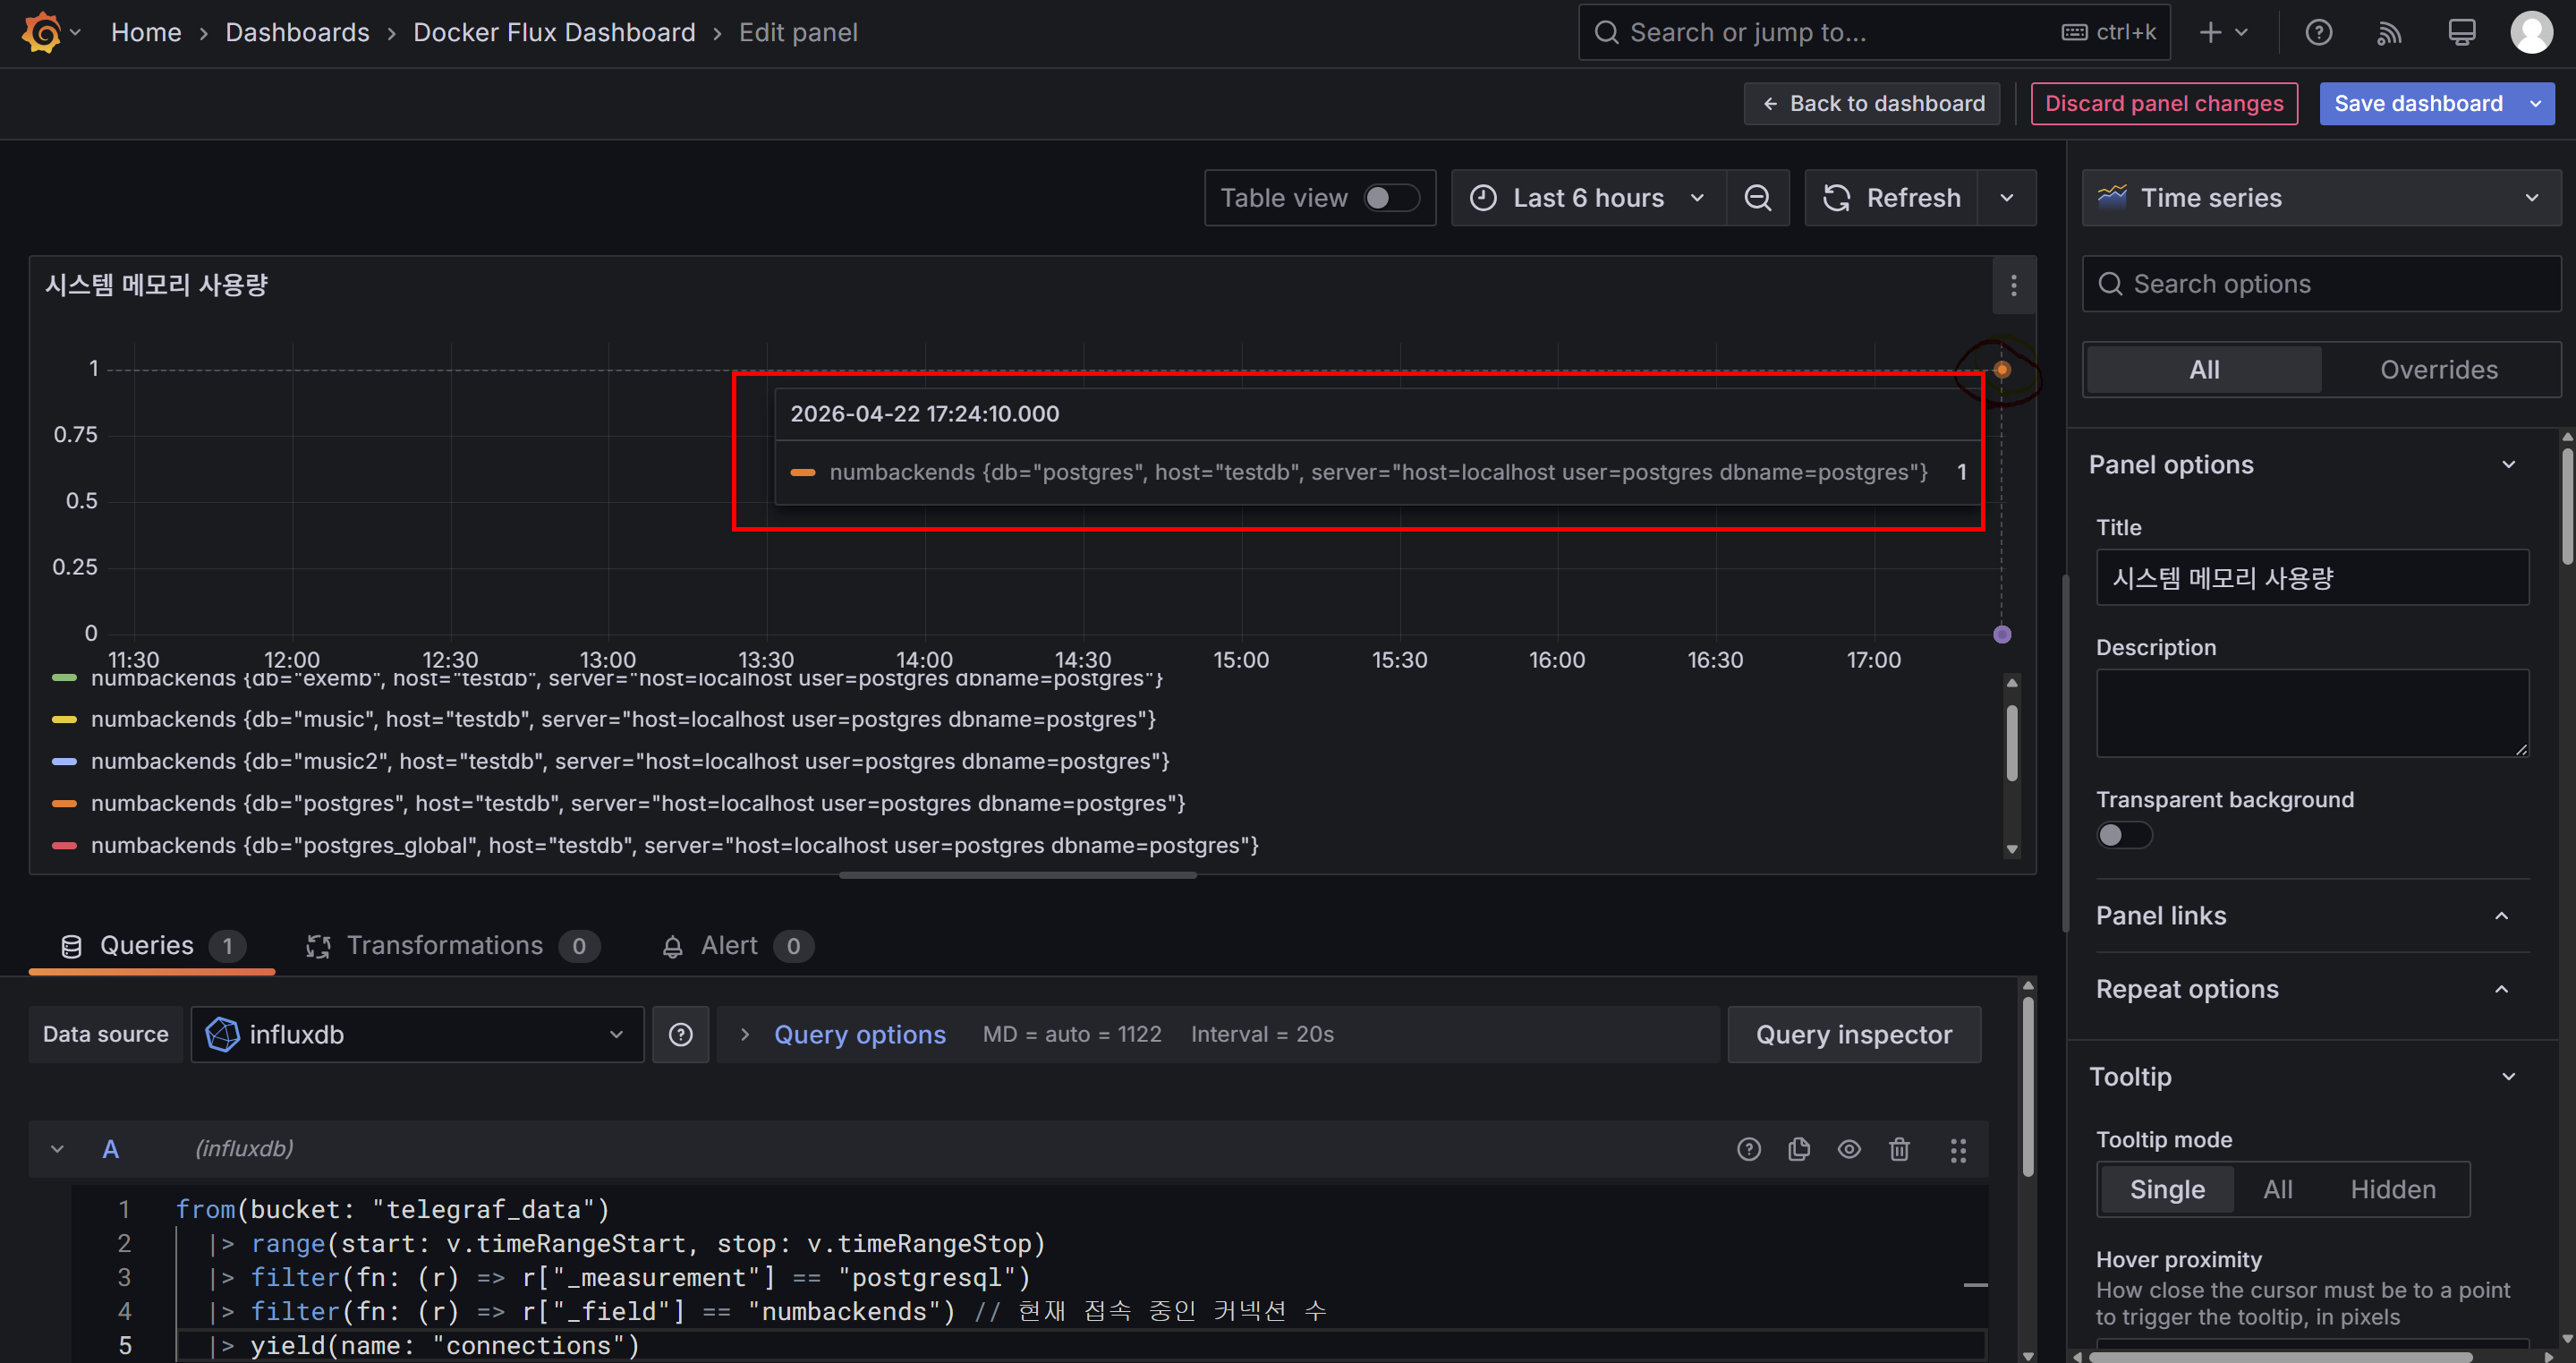Show help for query A
Screen dimensions: 2576x1363
click(1748, 1149)
